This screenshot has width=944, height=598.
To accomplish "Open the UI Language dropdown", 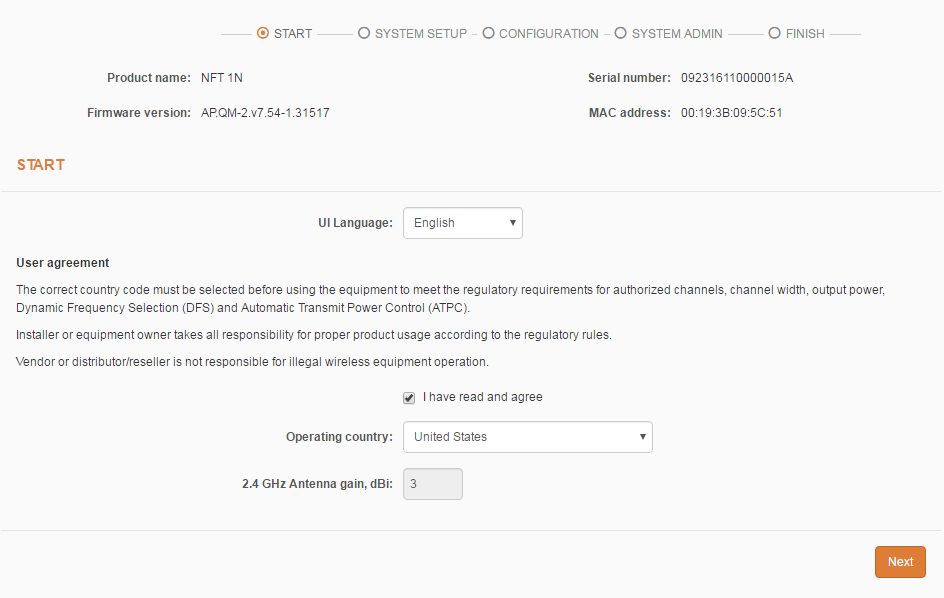I will pos(462,223).
